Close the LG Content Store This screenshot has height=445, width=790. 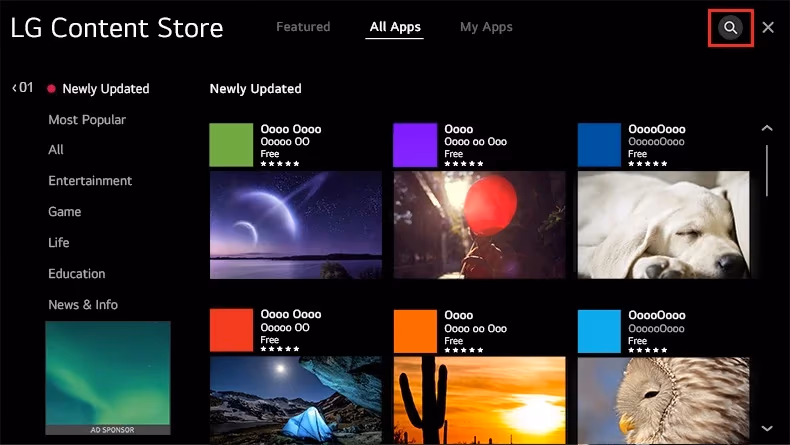[x=768, y=28]
